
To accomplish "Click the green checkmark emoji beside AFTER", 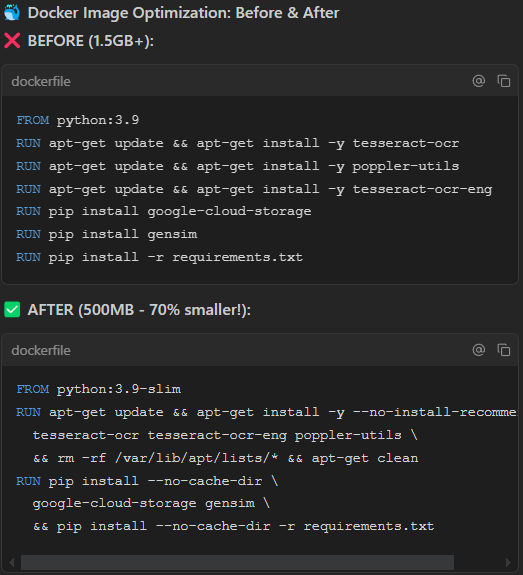I will (12, 310).
